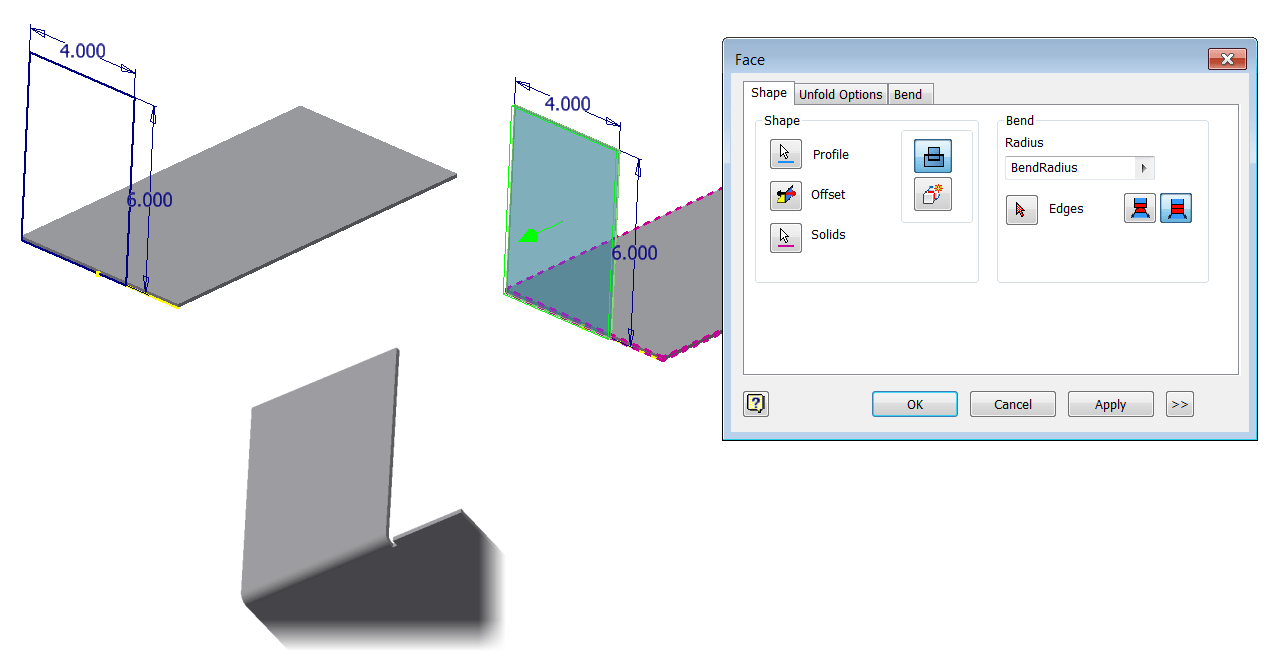This screenshot has height=665, width=1276.
Task: Open the BendRadius value flyout arrow
Action: tap(1146, 167)
